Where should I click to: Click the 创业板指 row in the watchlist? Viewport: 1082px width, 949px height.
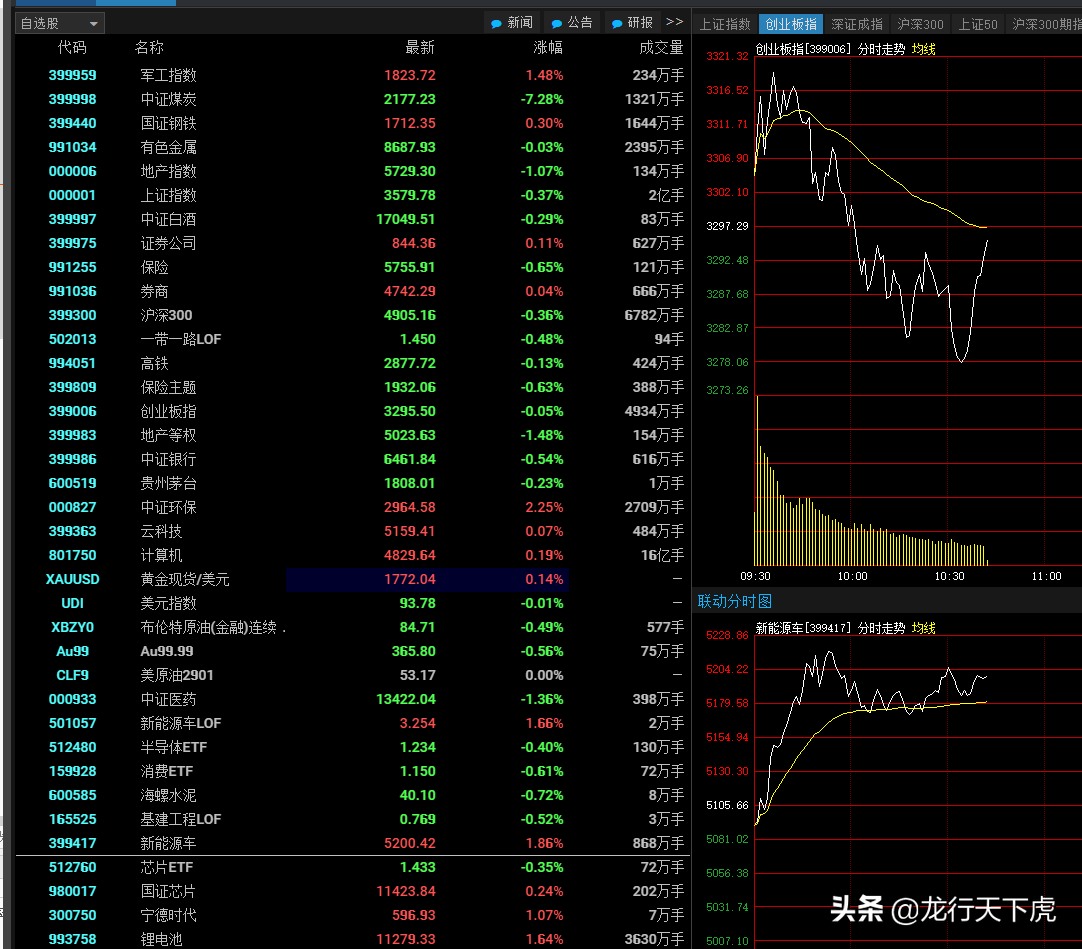coord(351,411)
